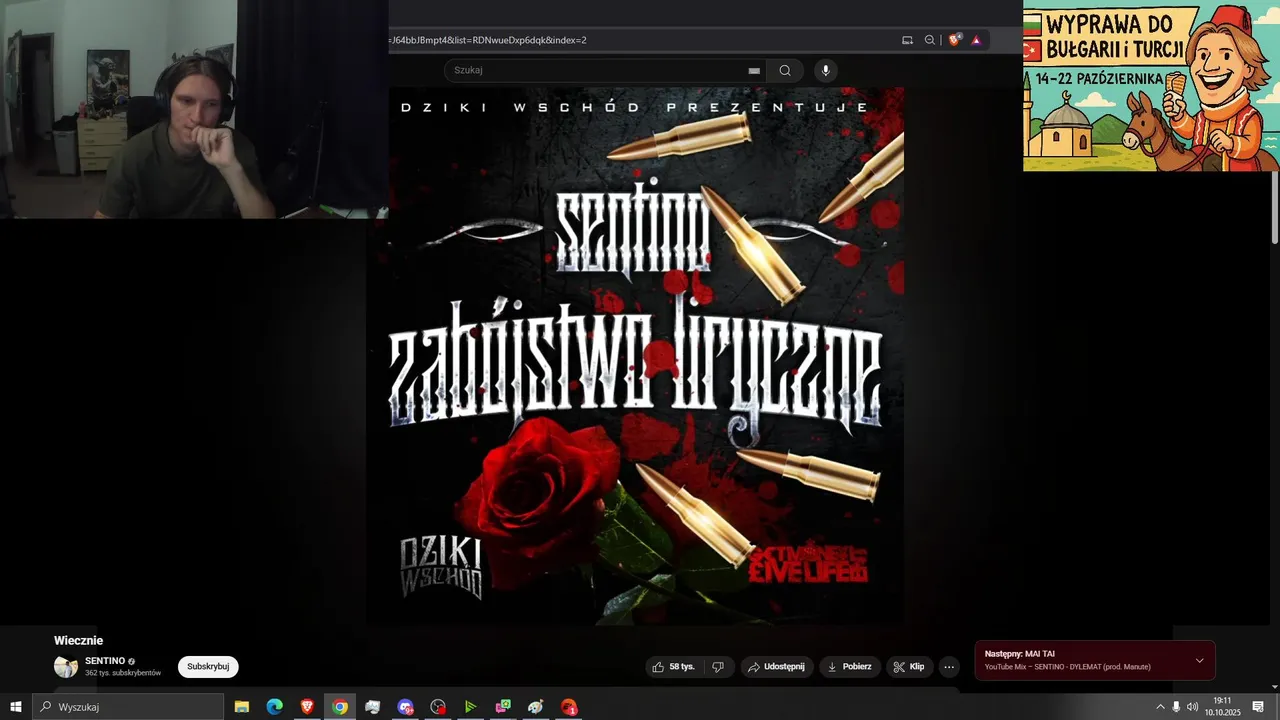Open the pink chat-bubbles taskbar app

pyautogui.click(x=503, y=707)
